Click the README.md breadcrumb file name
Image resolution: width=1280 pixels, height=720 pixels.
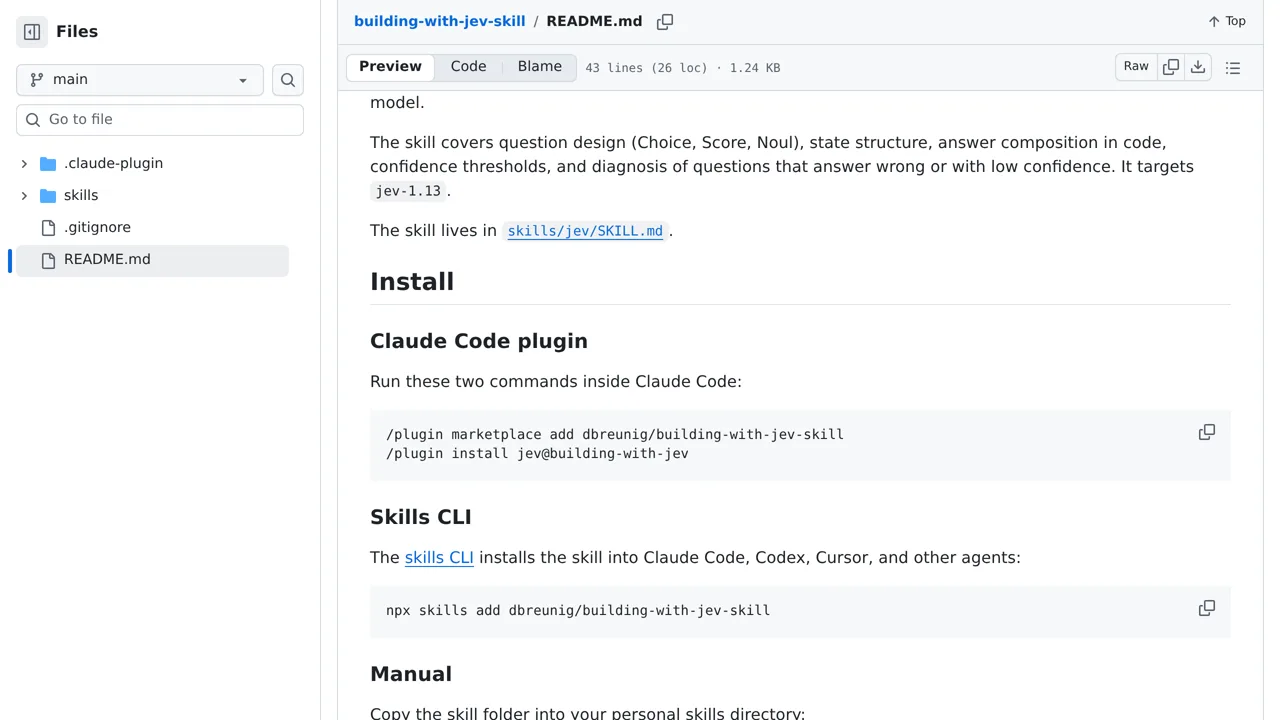(x=594, y=21)
